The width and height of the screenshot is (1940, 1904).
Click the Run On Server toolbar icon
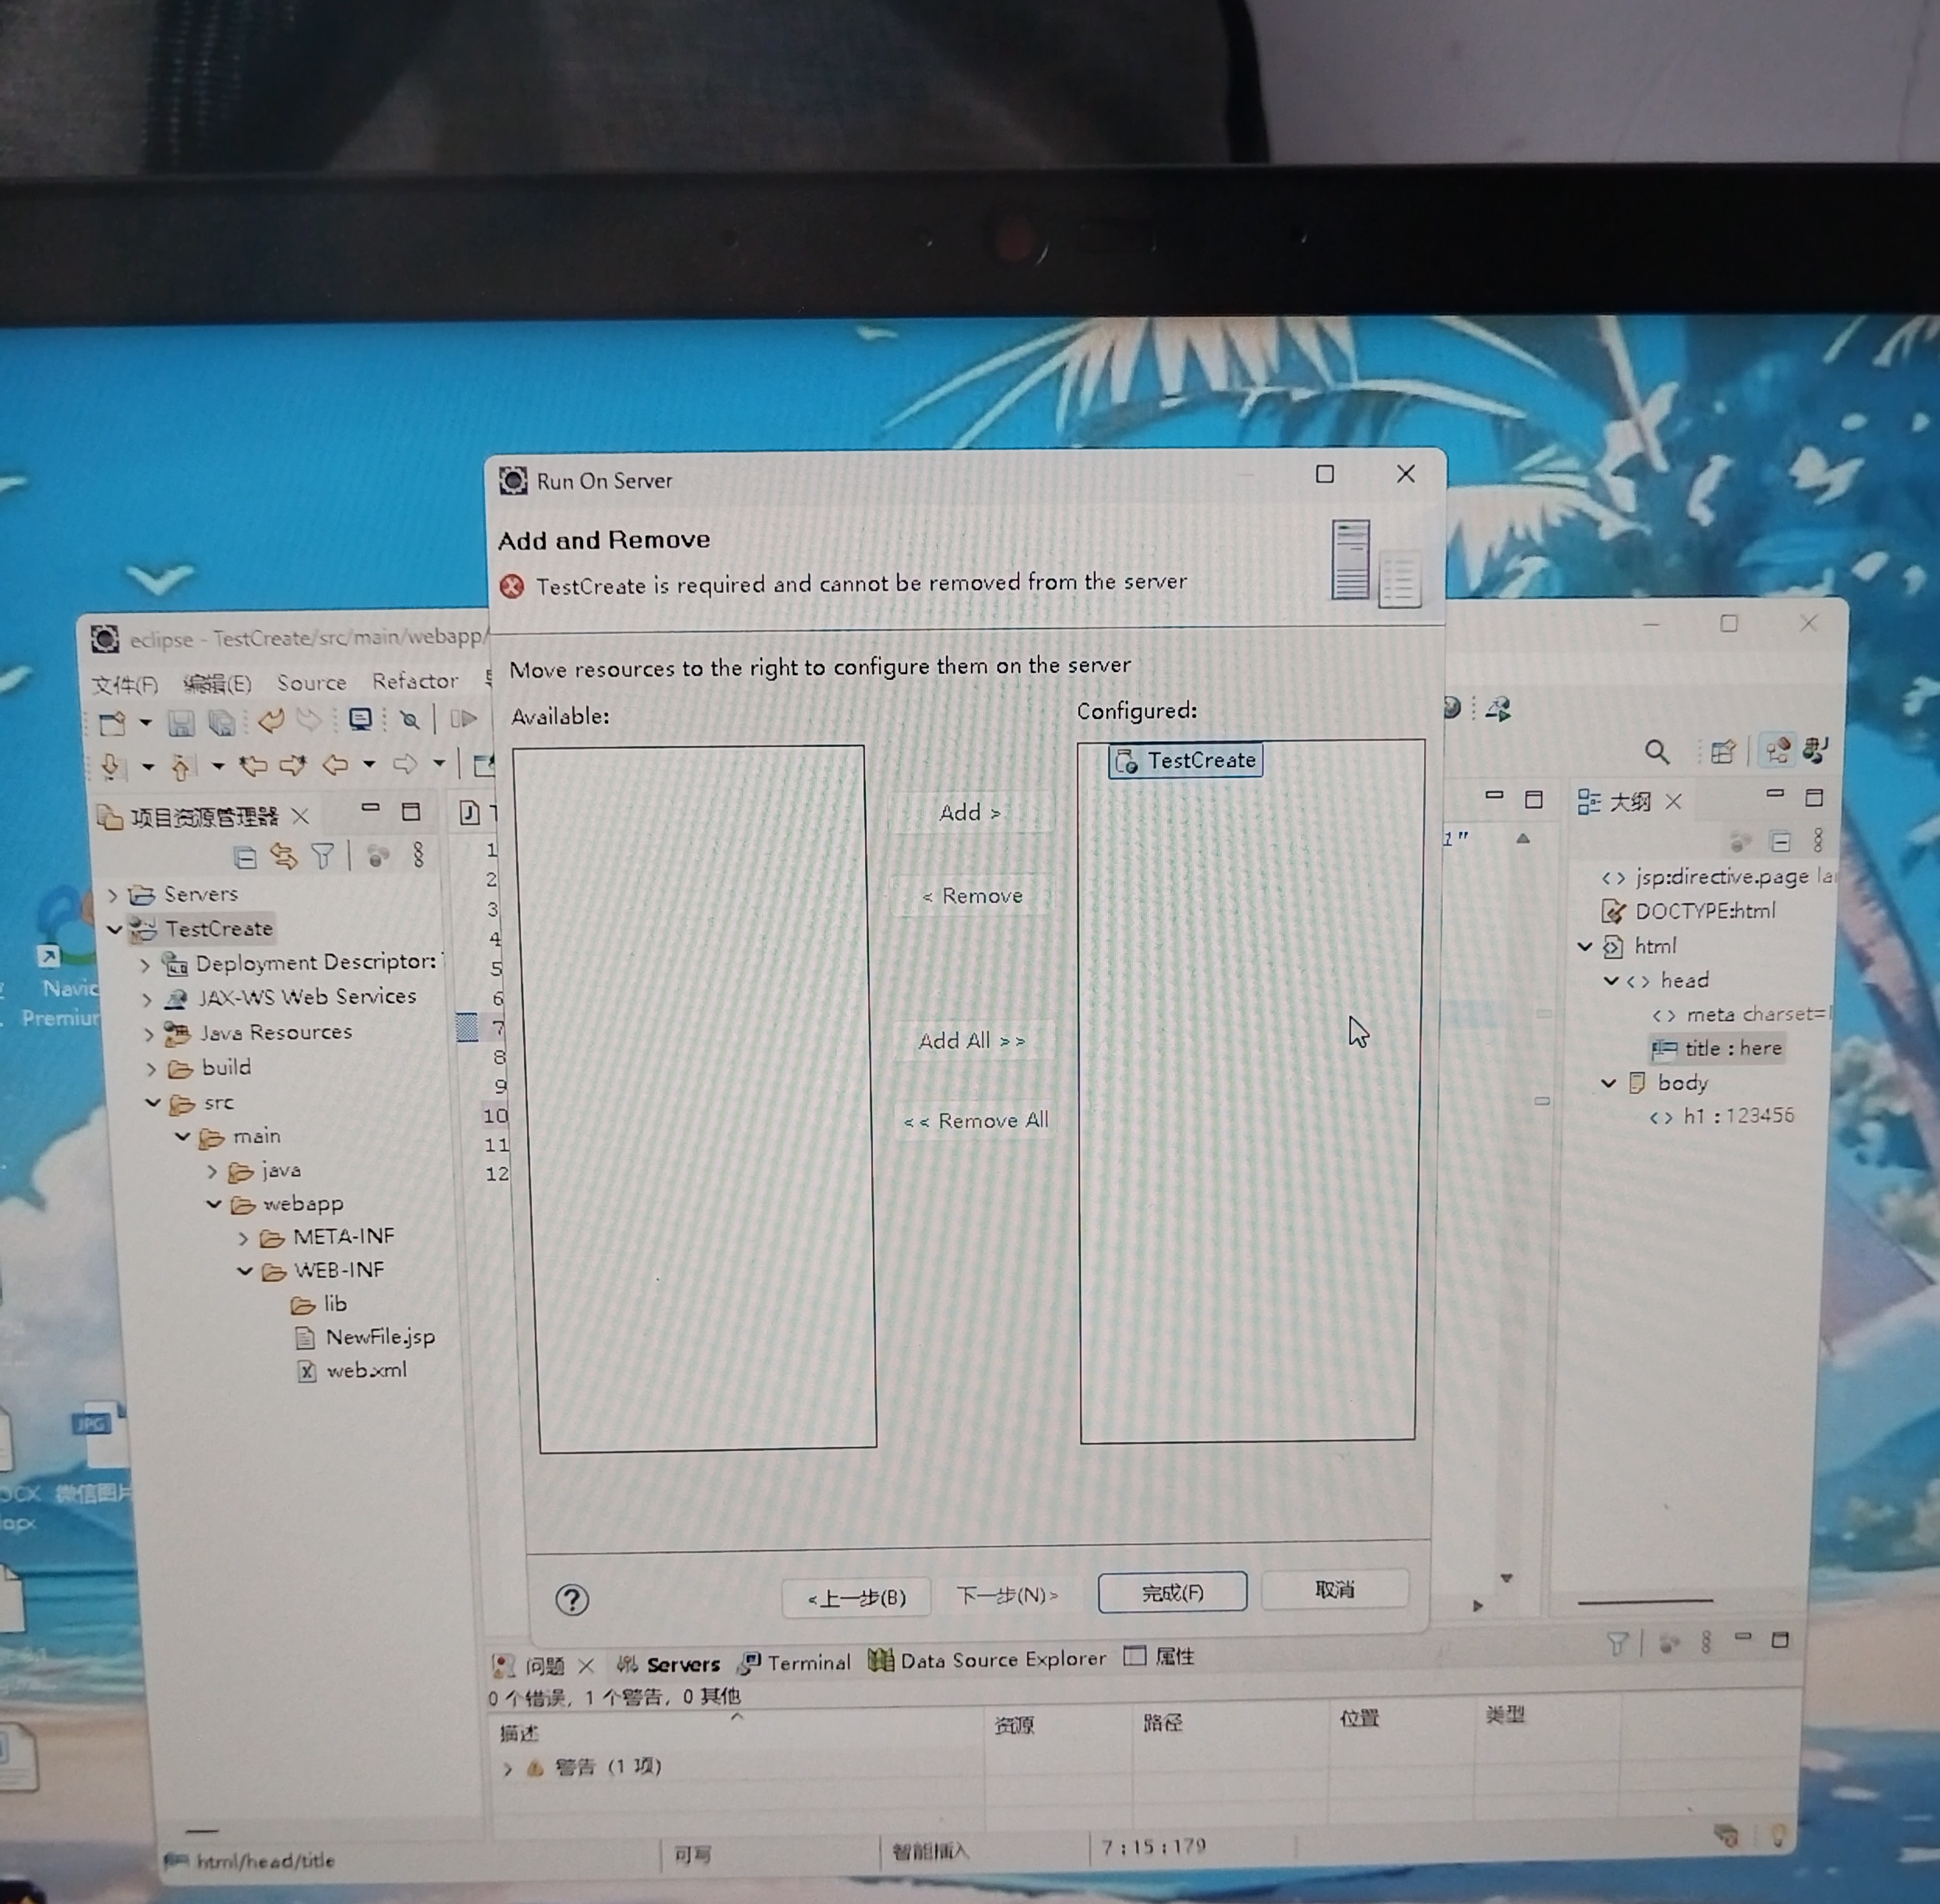click(1498, 709)
